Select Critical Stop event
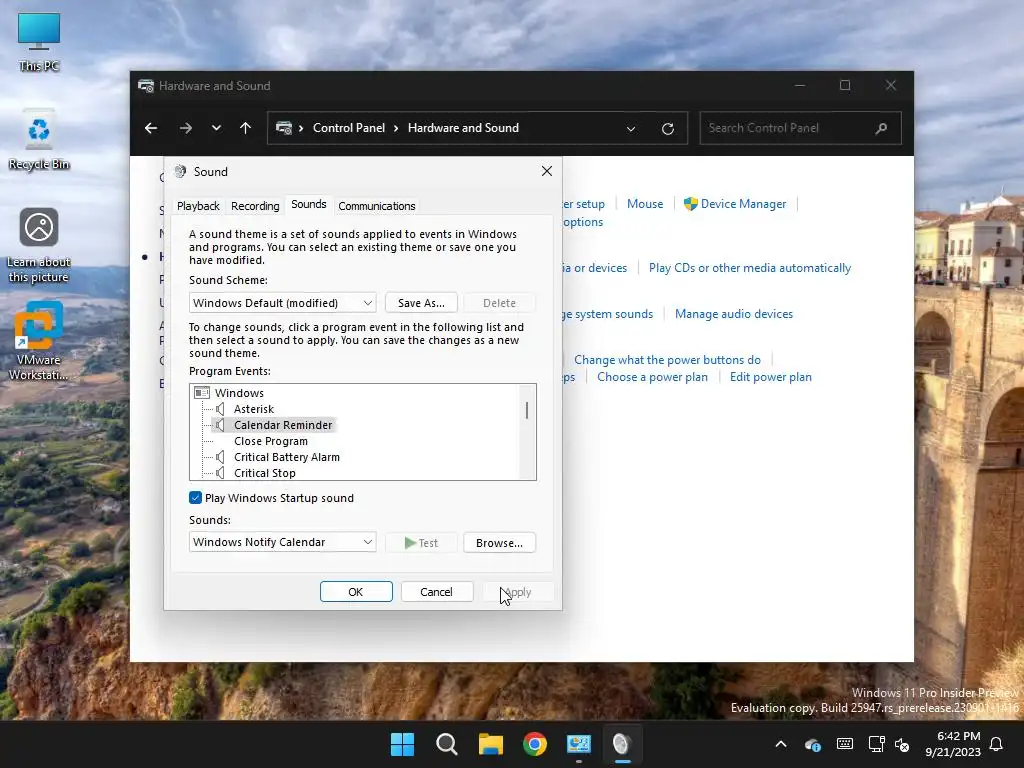This screenshot has width=1024, height=768. tap(264, 473)
